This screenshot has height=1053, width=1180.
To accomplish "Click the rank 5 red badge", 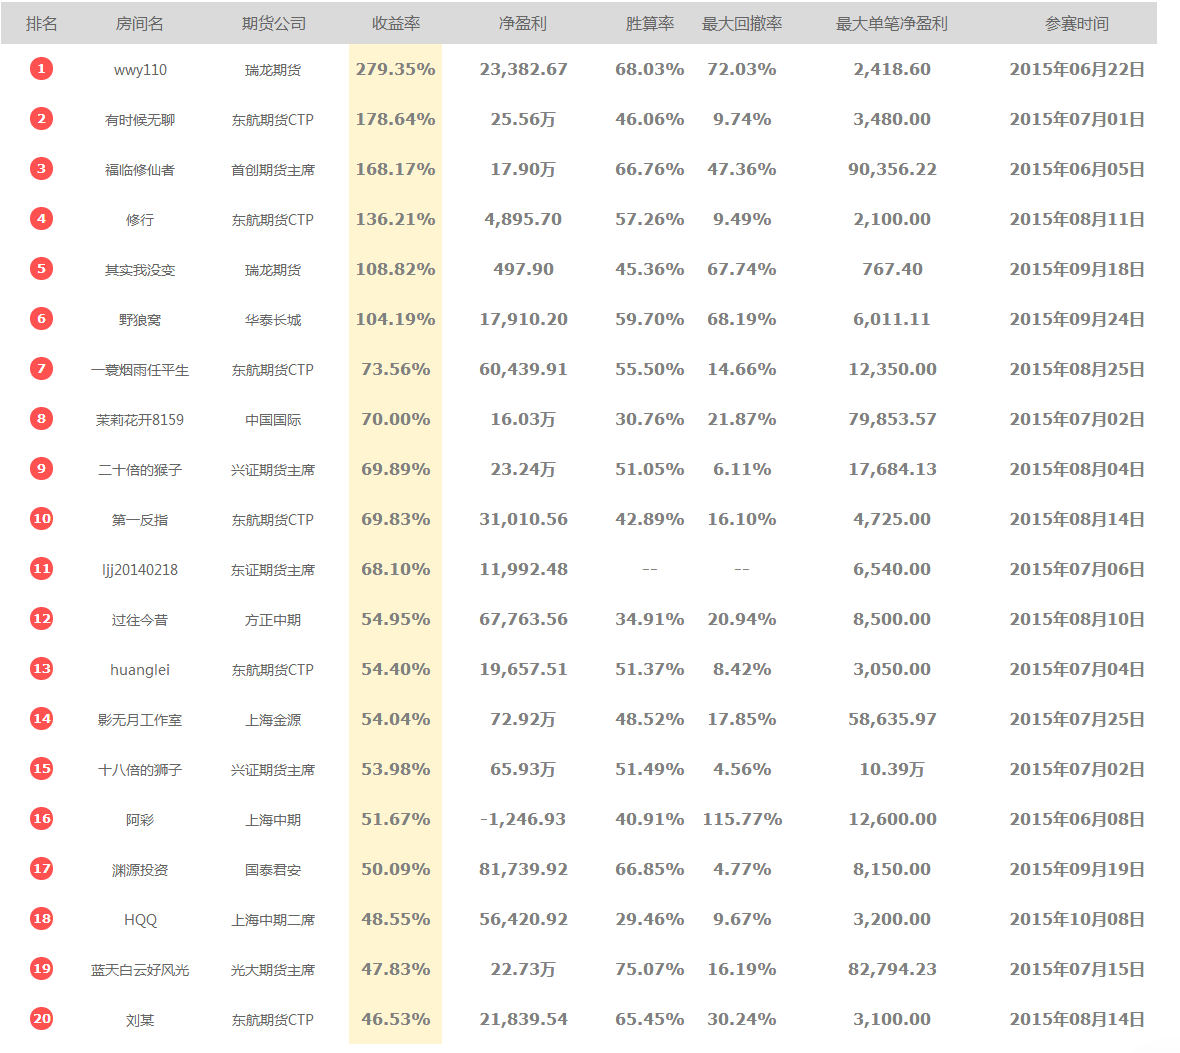I will [x=41, y=269].
